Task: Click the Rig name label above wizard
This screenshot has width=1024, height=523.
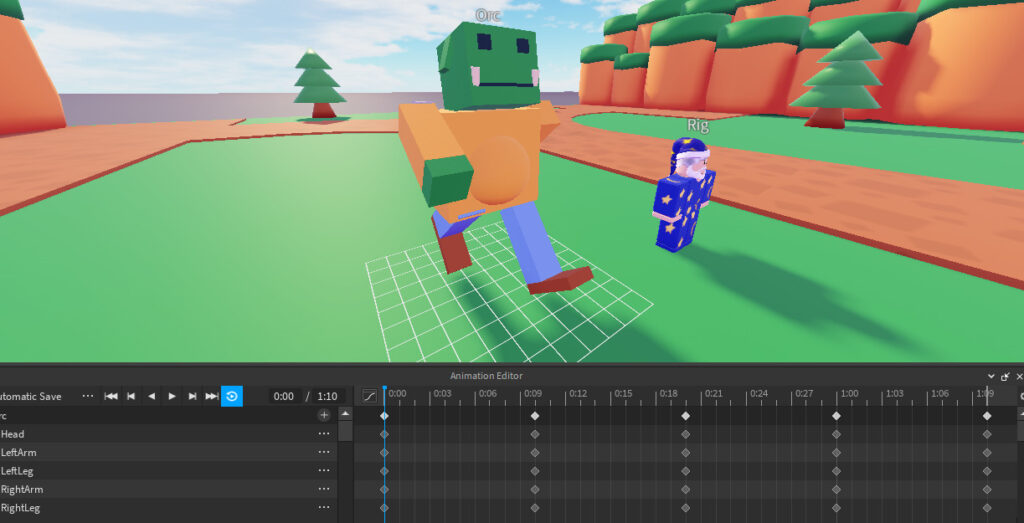Action: (x=697, y=125)
